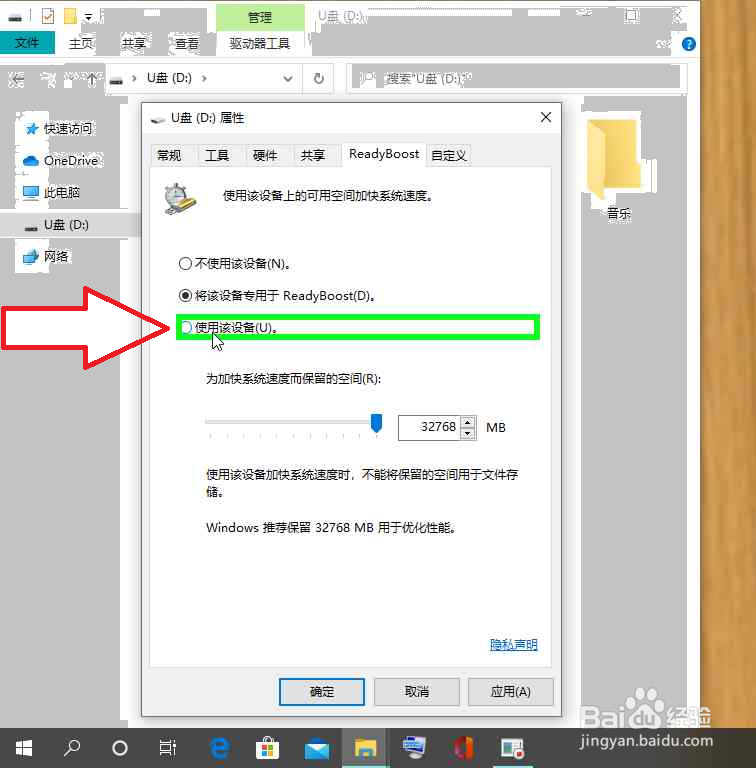The width and height of the screenshot is (756, 768).
Task: Click the 管理 contextual tab
Action: click(x=260, y=18)
